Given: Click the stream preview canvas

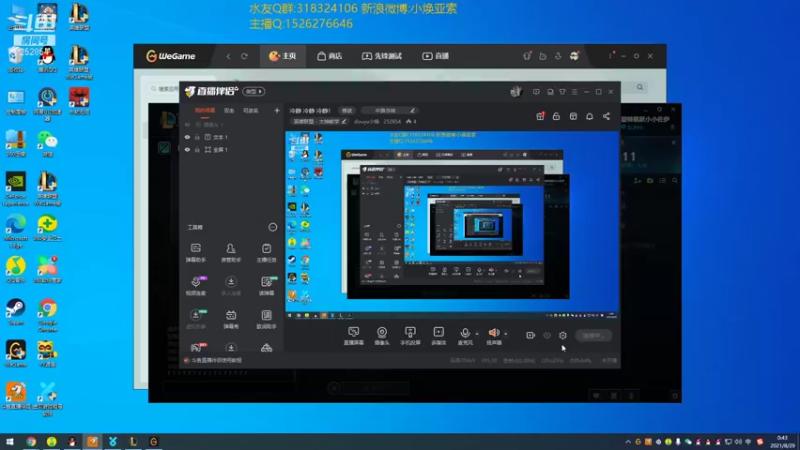Looking at the screenshot, I should click(452, 226).
